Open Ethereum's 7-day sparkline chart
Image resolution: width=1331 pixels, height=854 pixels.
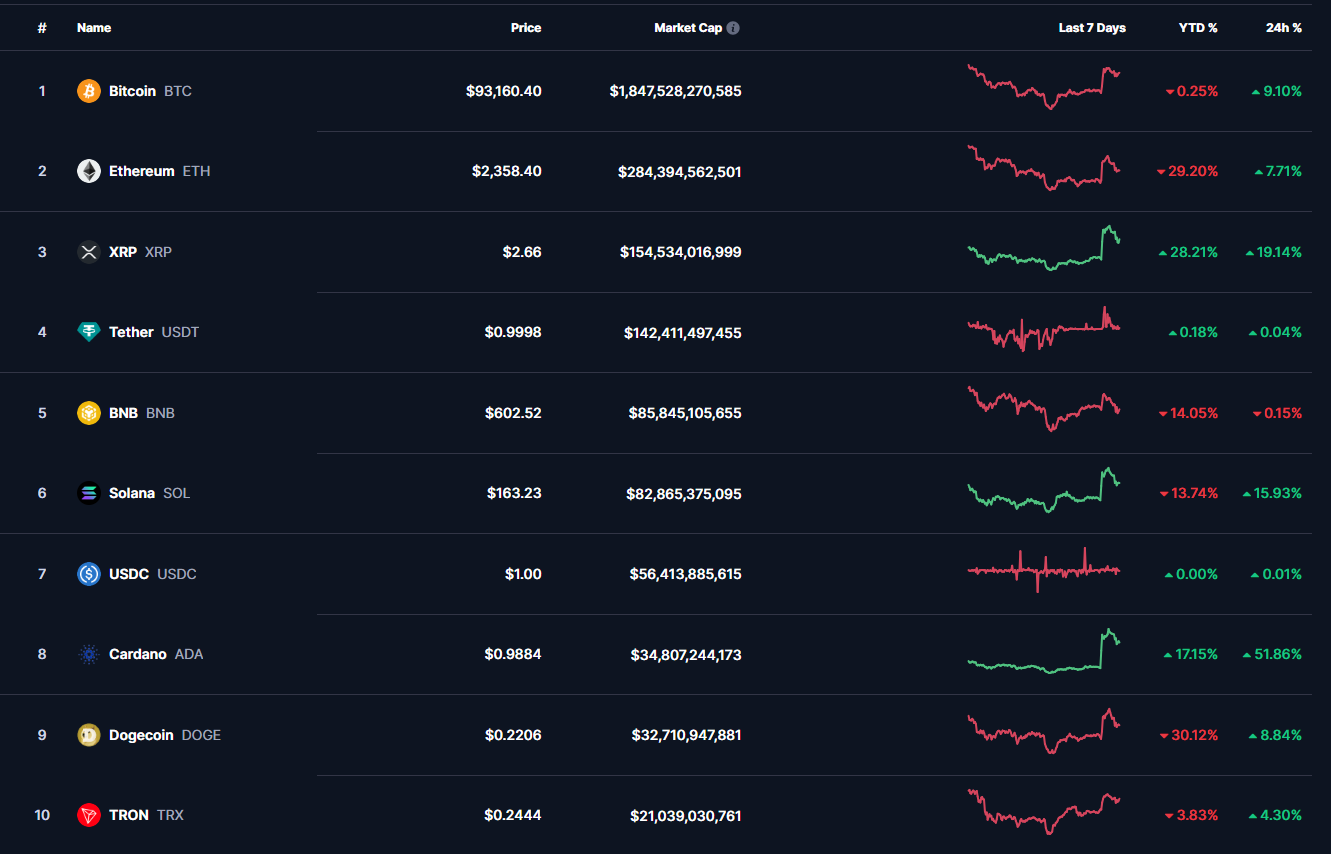pos(1044,168)
